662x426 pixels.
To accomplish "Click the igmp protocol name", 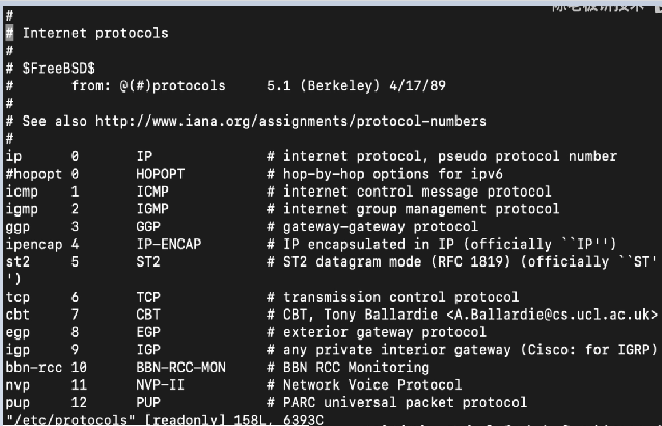I will [22, 209].
